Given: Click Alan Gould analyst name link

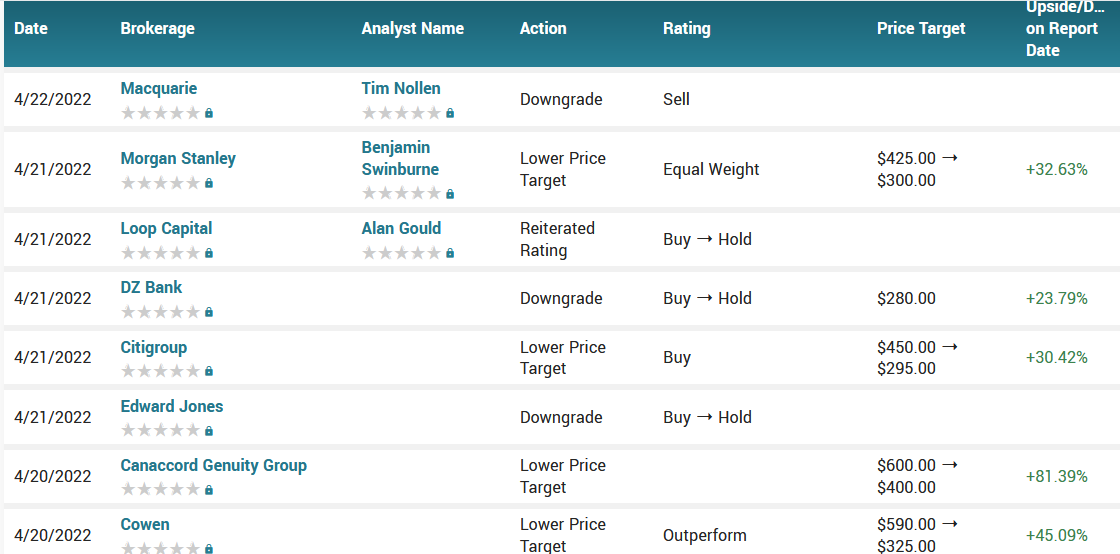Looking at the screenshot, I should [401, 228].
